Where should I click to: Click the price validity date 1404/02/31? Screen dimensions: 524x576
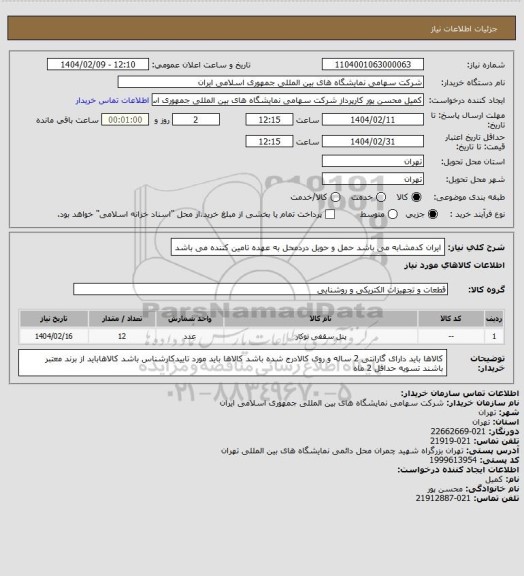[x=373, y=141]
